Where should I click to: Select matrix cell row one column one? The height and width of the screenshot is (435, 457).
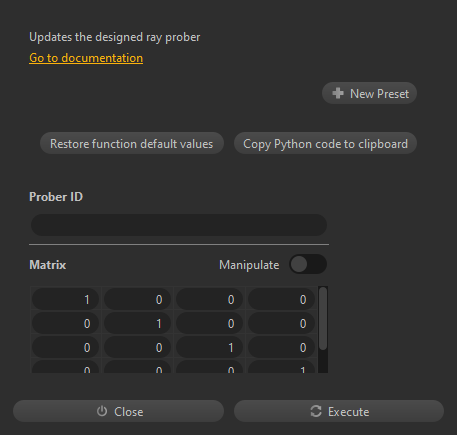pos(65,299)
